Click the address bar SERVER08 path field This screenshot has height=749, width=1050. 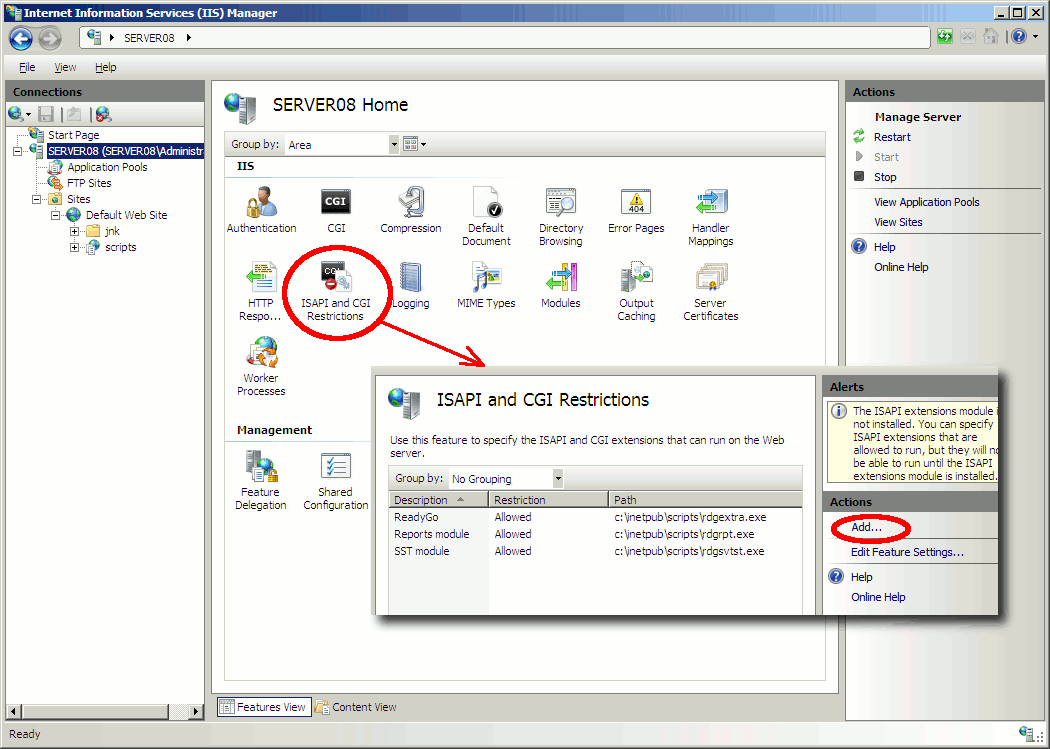pos(505,37)
